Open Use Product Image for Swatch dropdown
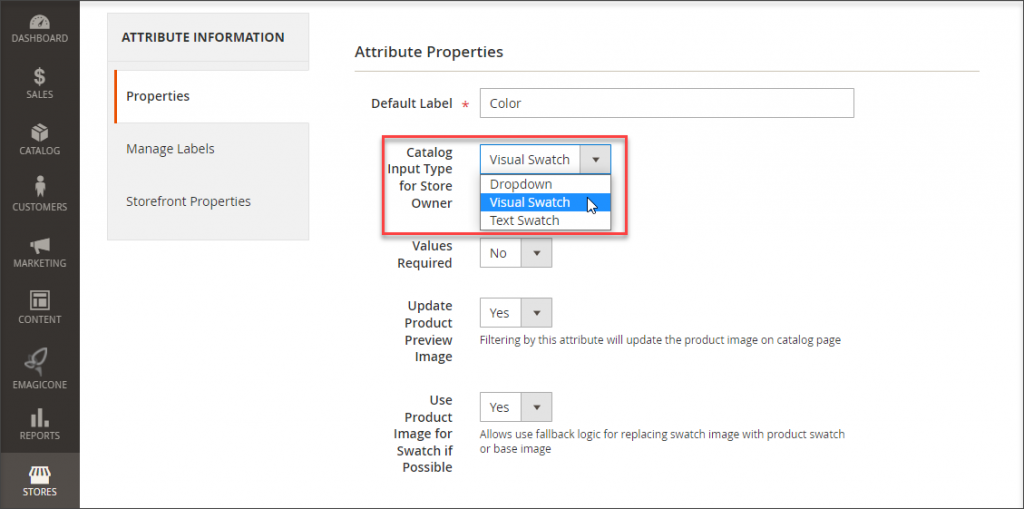The width and height of the screenshot is (1024, 509). pyautogui.click(x=515, y=407)
